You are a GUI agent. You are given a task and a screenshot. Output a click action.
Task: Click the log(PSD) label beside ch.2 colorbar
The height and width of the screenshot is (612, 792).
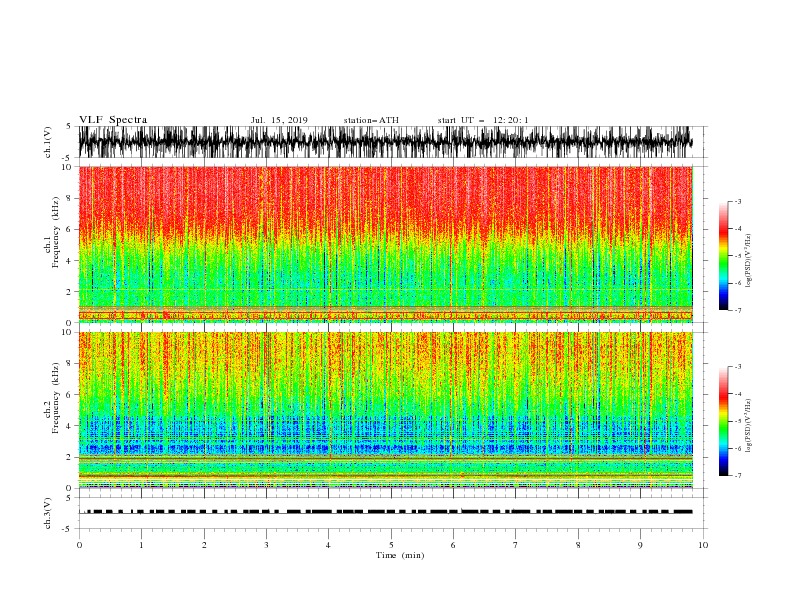[749, 425]
